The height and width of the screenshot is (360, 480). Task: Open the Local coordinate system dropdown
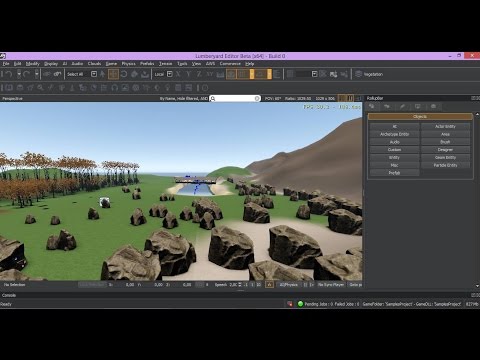170,74
